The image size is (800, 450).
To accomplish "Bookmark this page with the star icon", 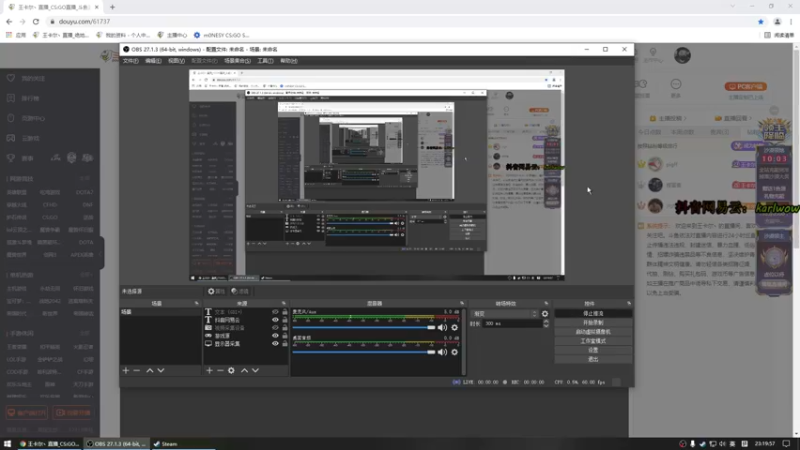I will (x=761, y=21).
